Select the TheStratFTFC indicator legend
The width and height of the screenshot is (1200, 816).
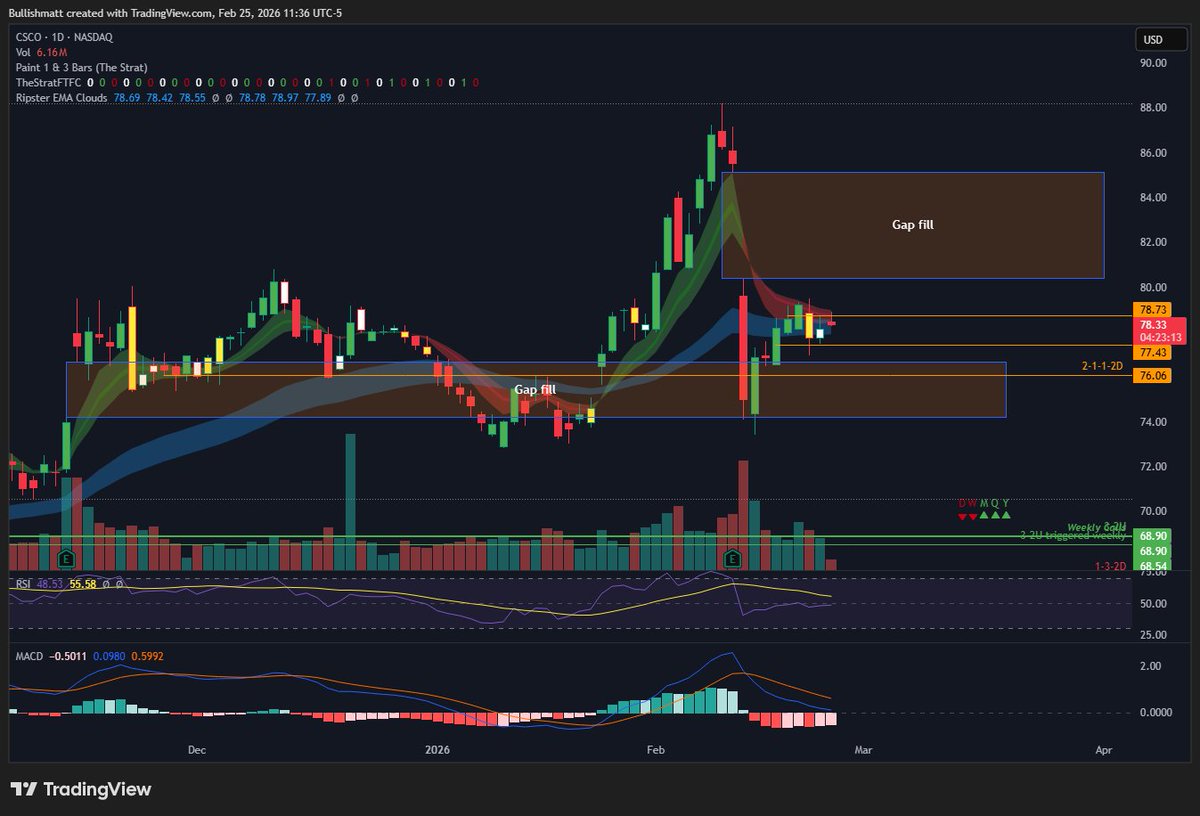click(248, 83)
